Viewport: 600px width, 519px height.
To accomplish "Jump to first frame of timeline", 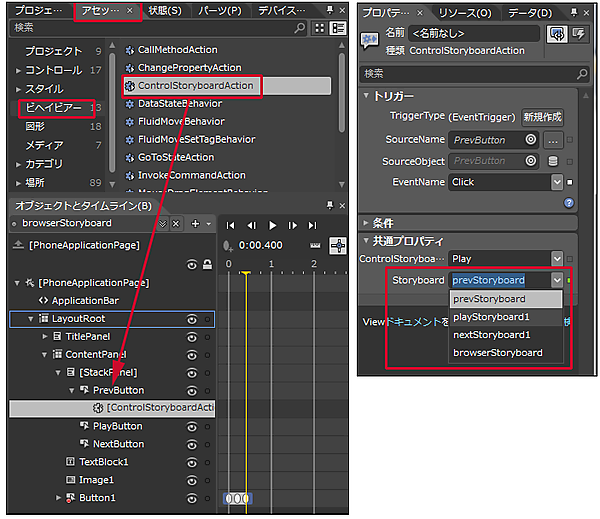I will click(x=231, y=225).
